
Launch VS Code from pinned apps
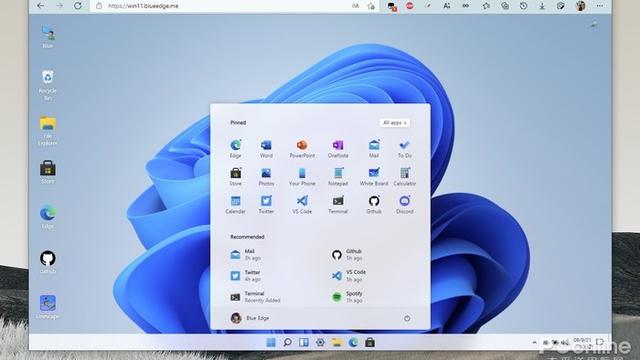tap(302, 204)
